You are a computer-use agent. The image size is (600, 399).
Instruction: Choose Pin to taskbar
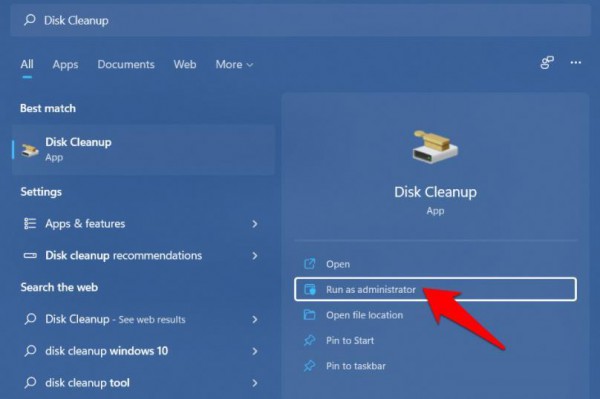[x=435, y=366]
